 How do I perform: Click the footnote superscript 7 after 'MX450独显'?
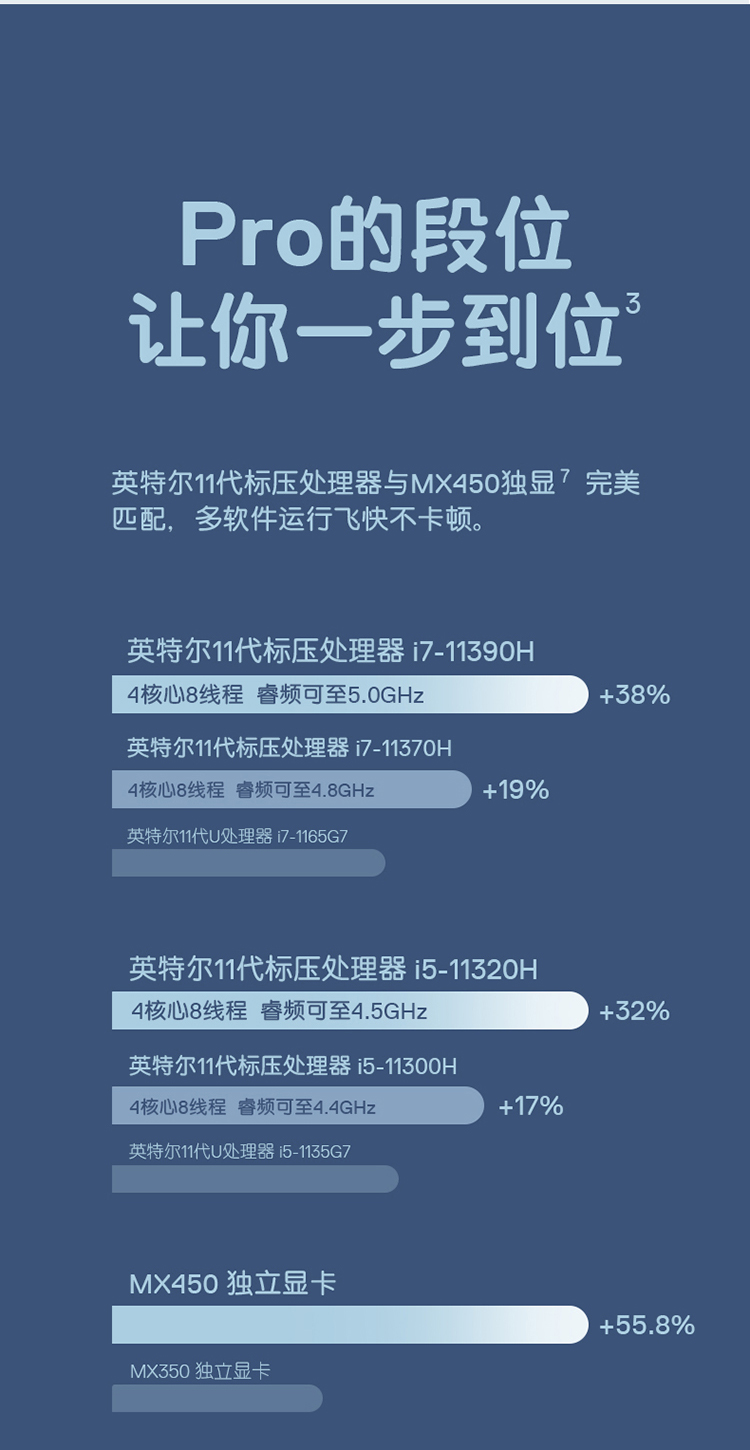click(x=565, y=475)
